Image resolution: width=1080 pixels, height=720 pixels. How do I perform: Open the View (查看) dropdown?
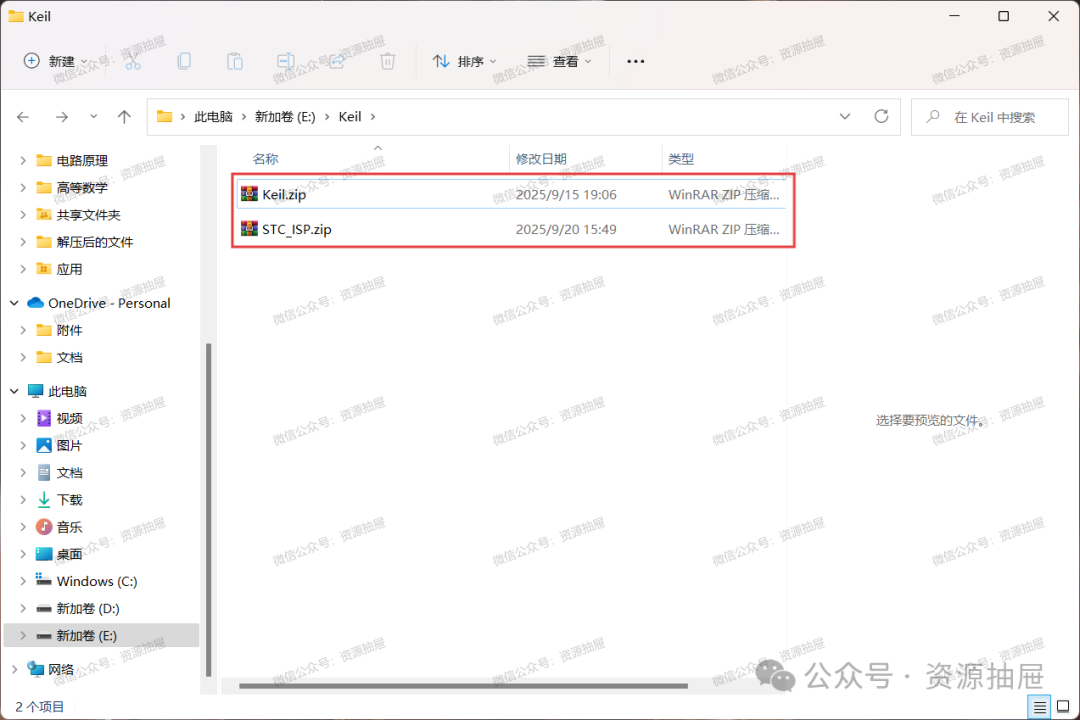pos(559,61)
